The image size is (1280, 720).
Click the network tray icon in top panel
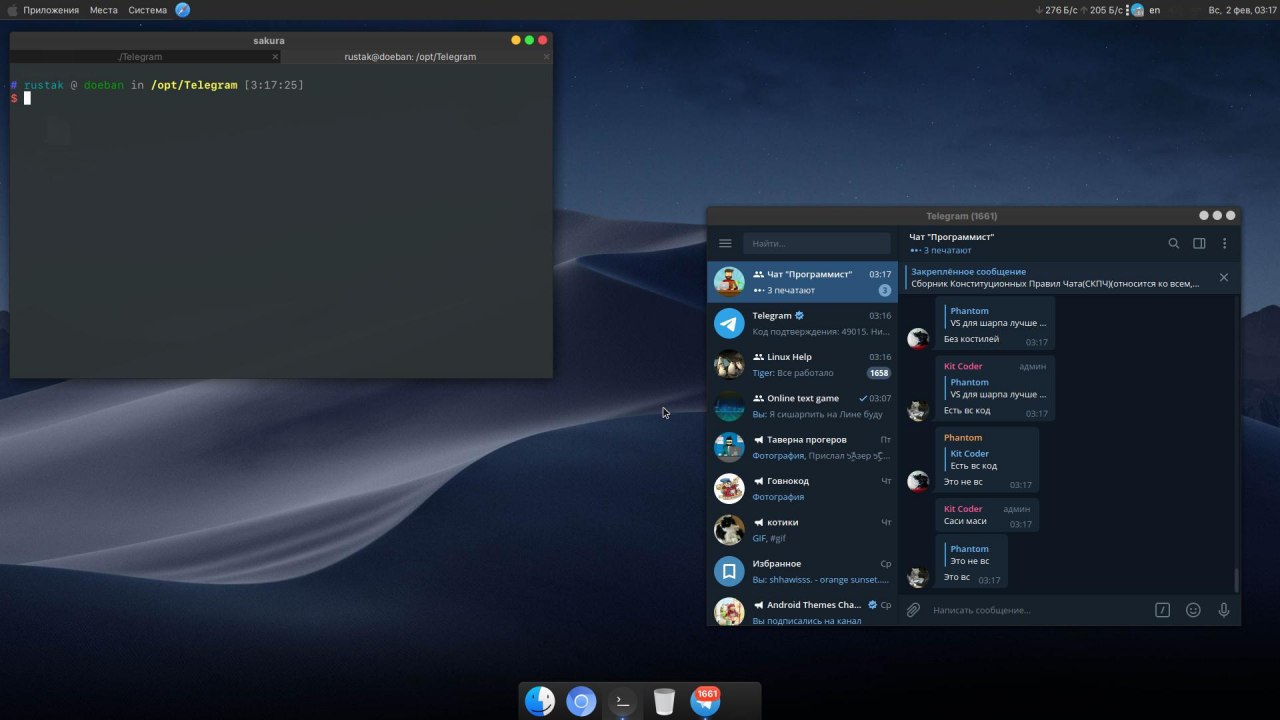pyautogui.click(x=1137, y=10)
